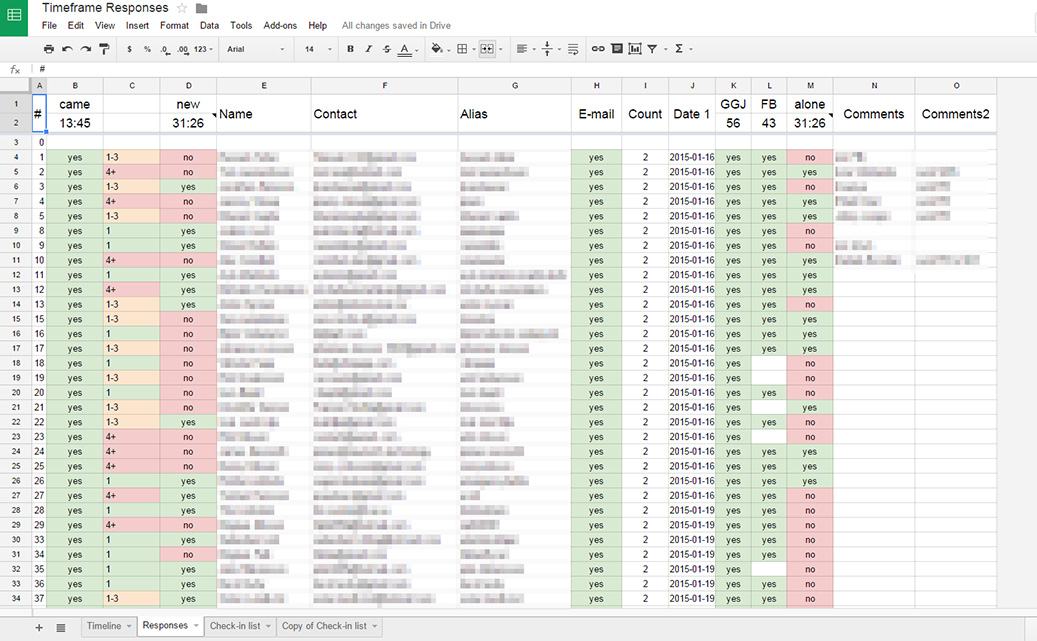The height and width of the screenshot is (641, 1037).
Task: Insert a link using toolbar icon
Action: pyautogui.click(x=598, y=48)
